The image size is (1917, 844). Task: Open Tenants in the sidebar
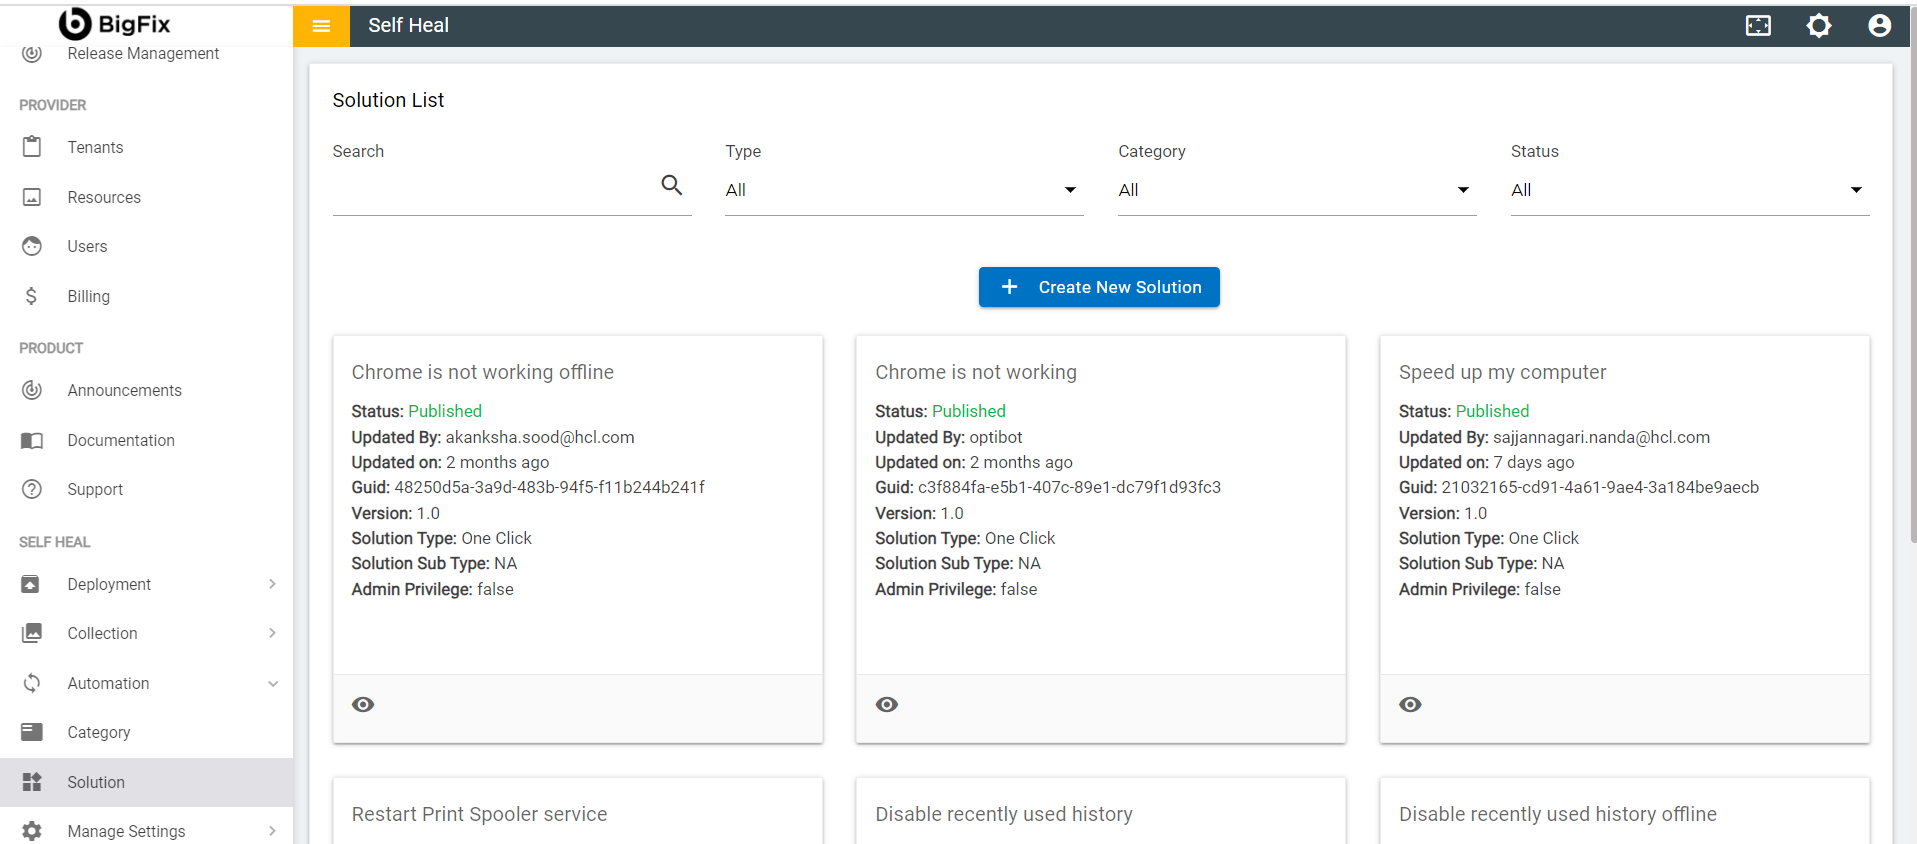pyautogui.click(x=95, y=147)
